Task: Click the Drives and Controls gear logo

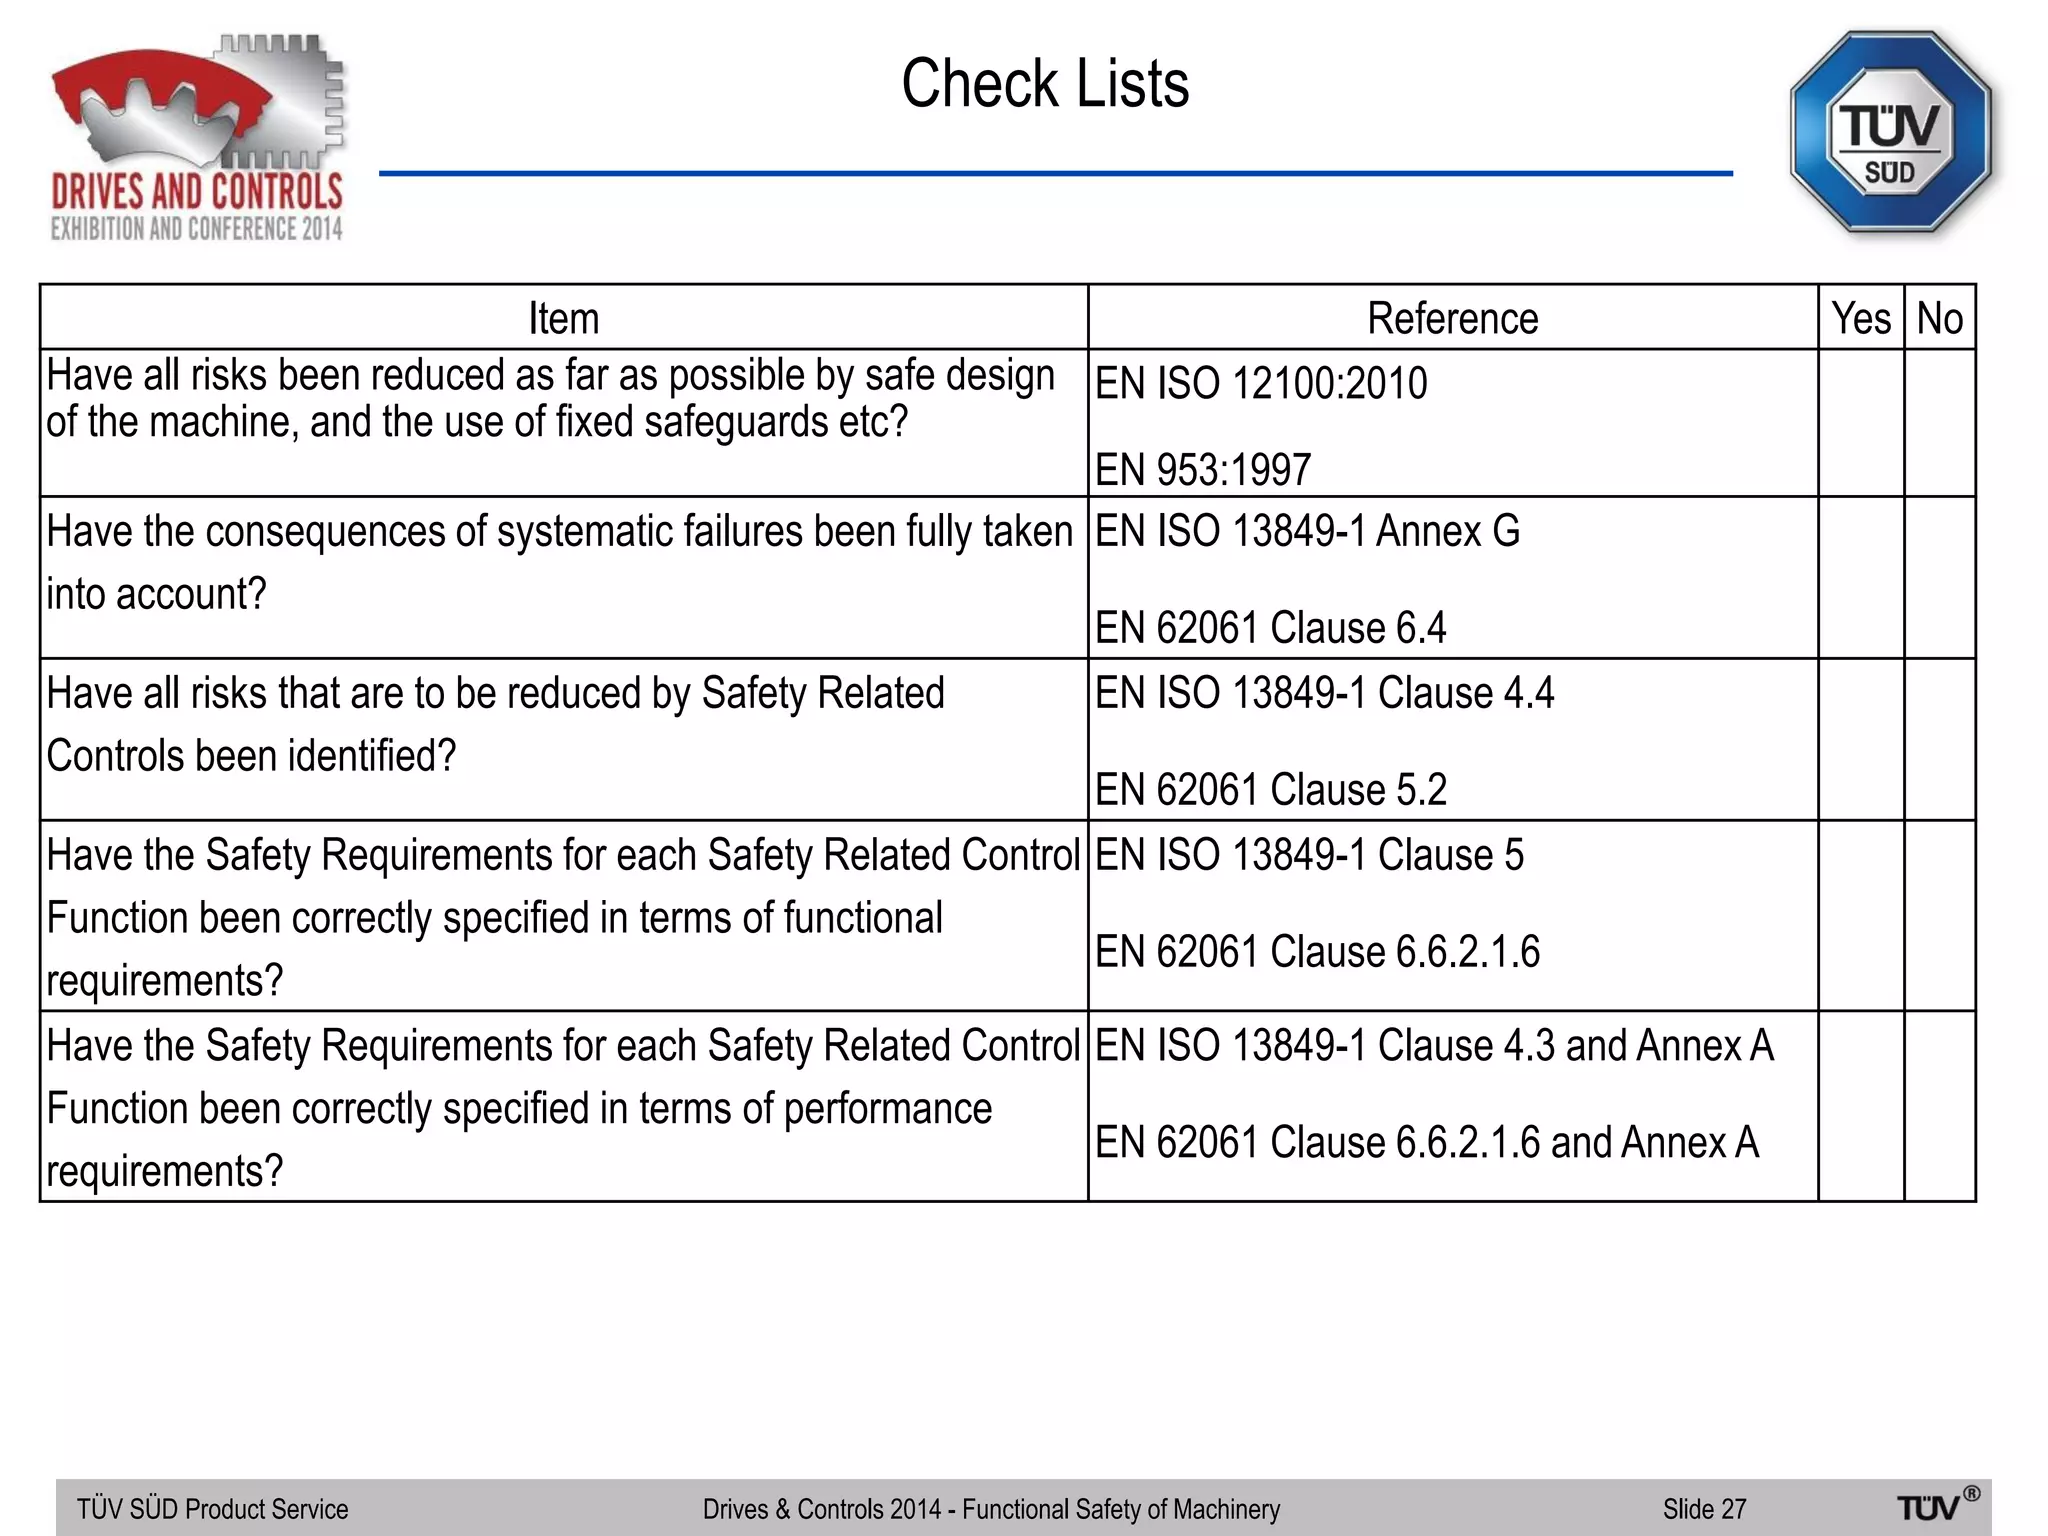Action: coord(197,138)
